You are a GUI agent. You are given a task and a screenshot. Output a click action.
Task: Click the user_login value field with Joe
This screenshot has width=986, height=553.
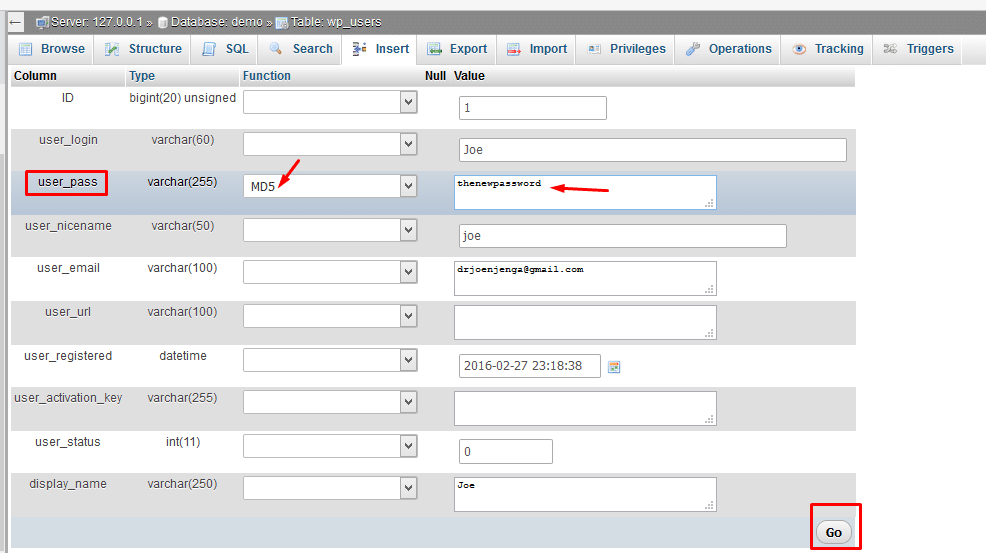653,150
